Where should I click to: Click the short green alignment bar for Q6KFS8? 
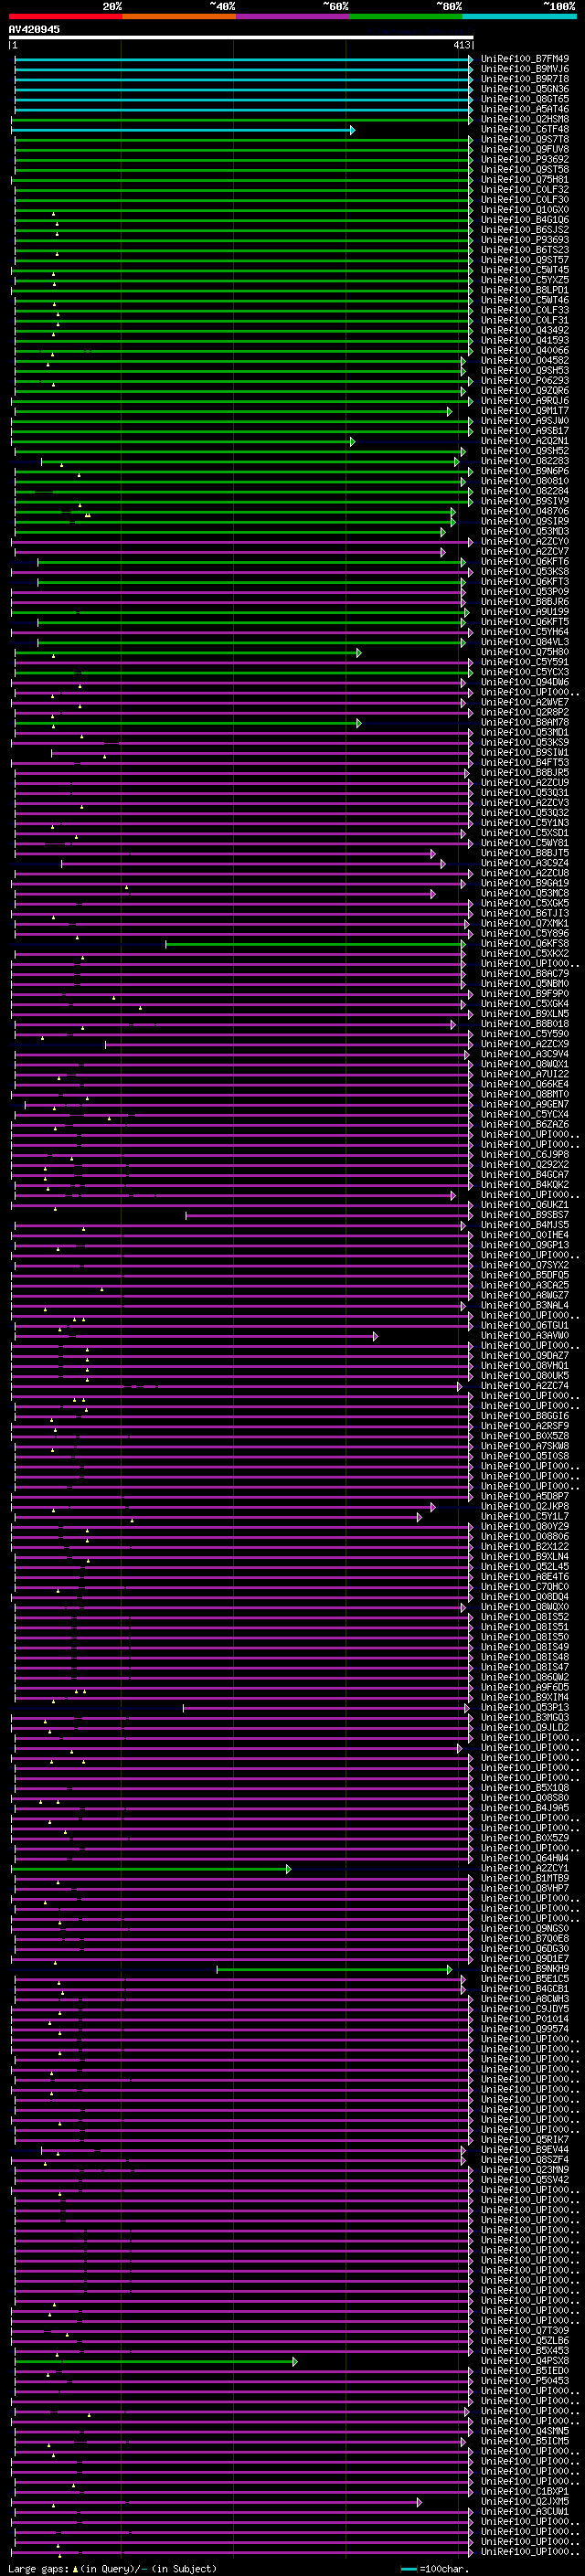tap(316, 943)
